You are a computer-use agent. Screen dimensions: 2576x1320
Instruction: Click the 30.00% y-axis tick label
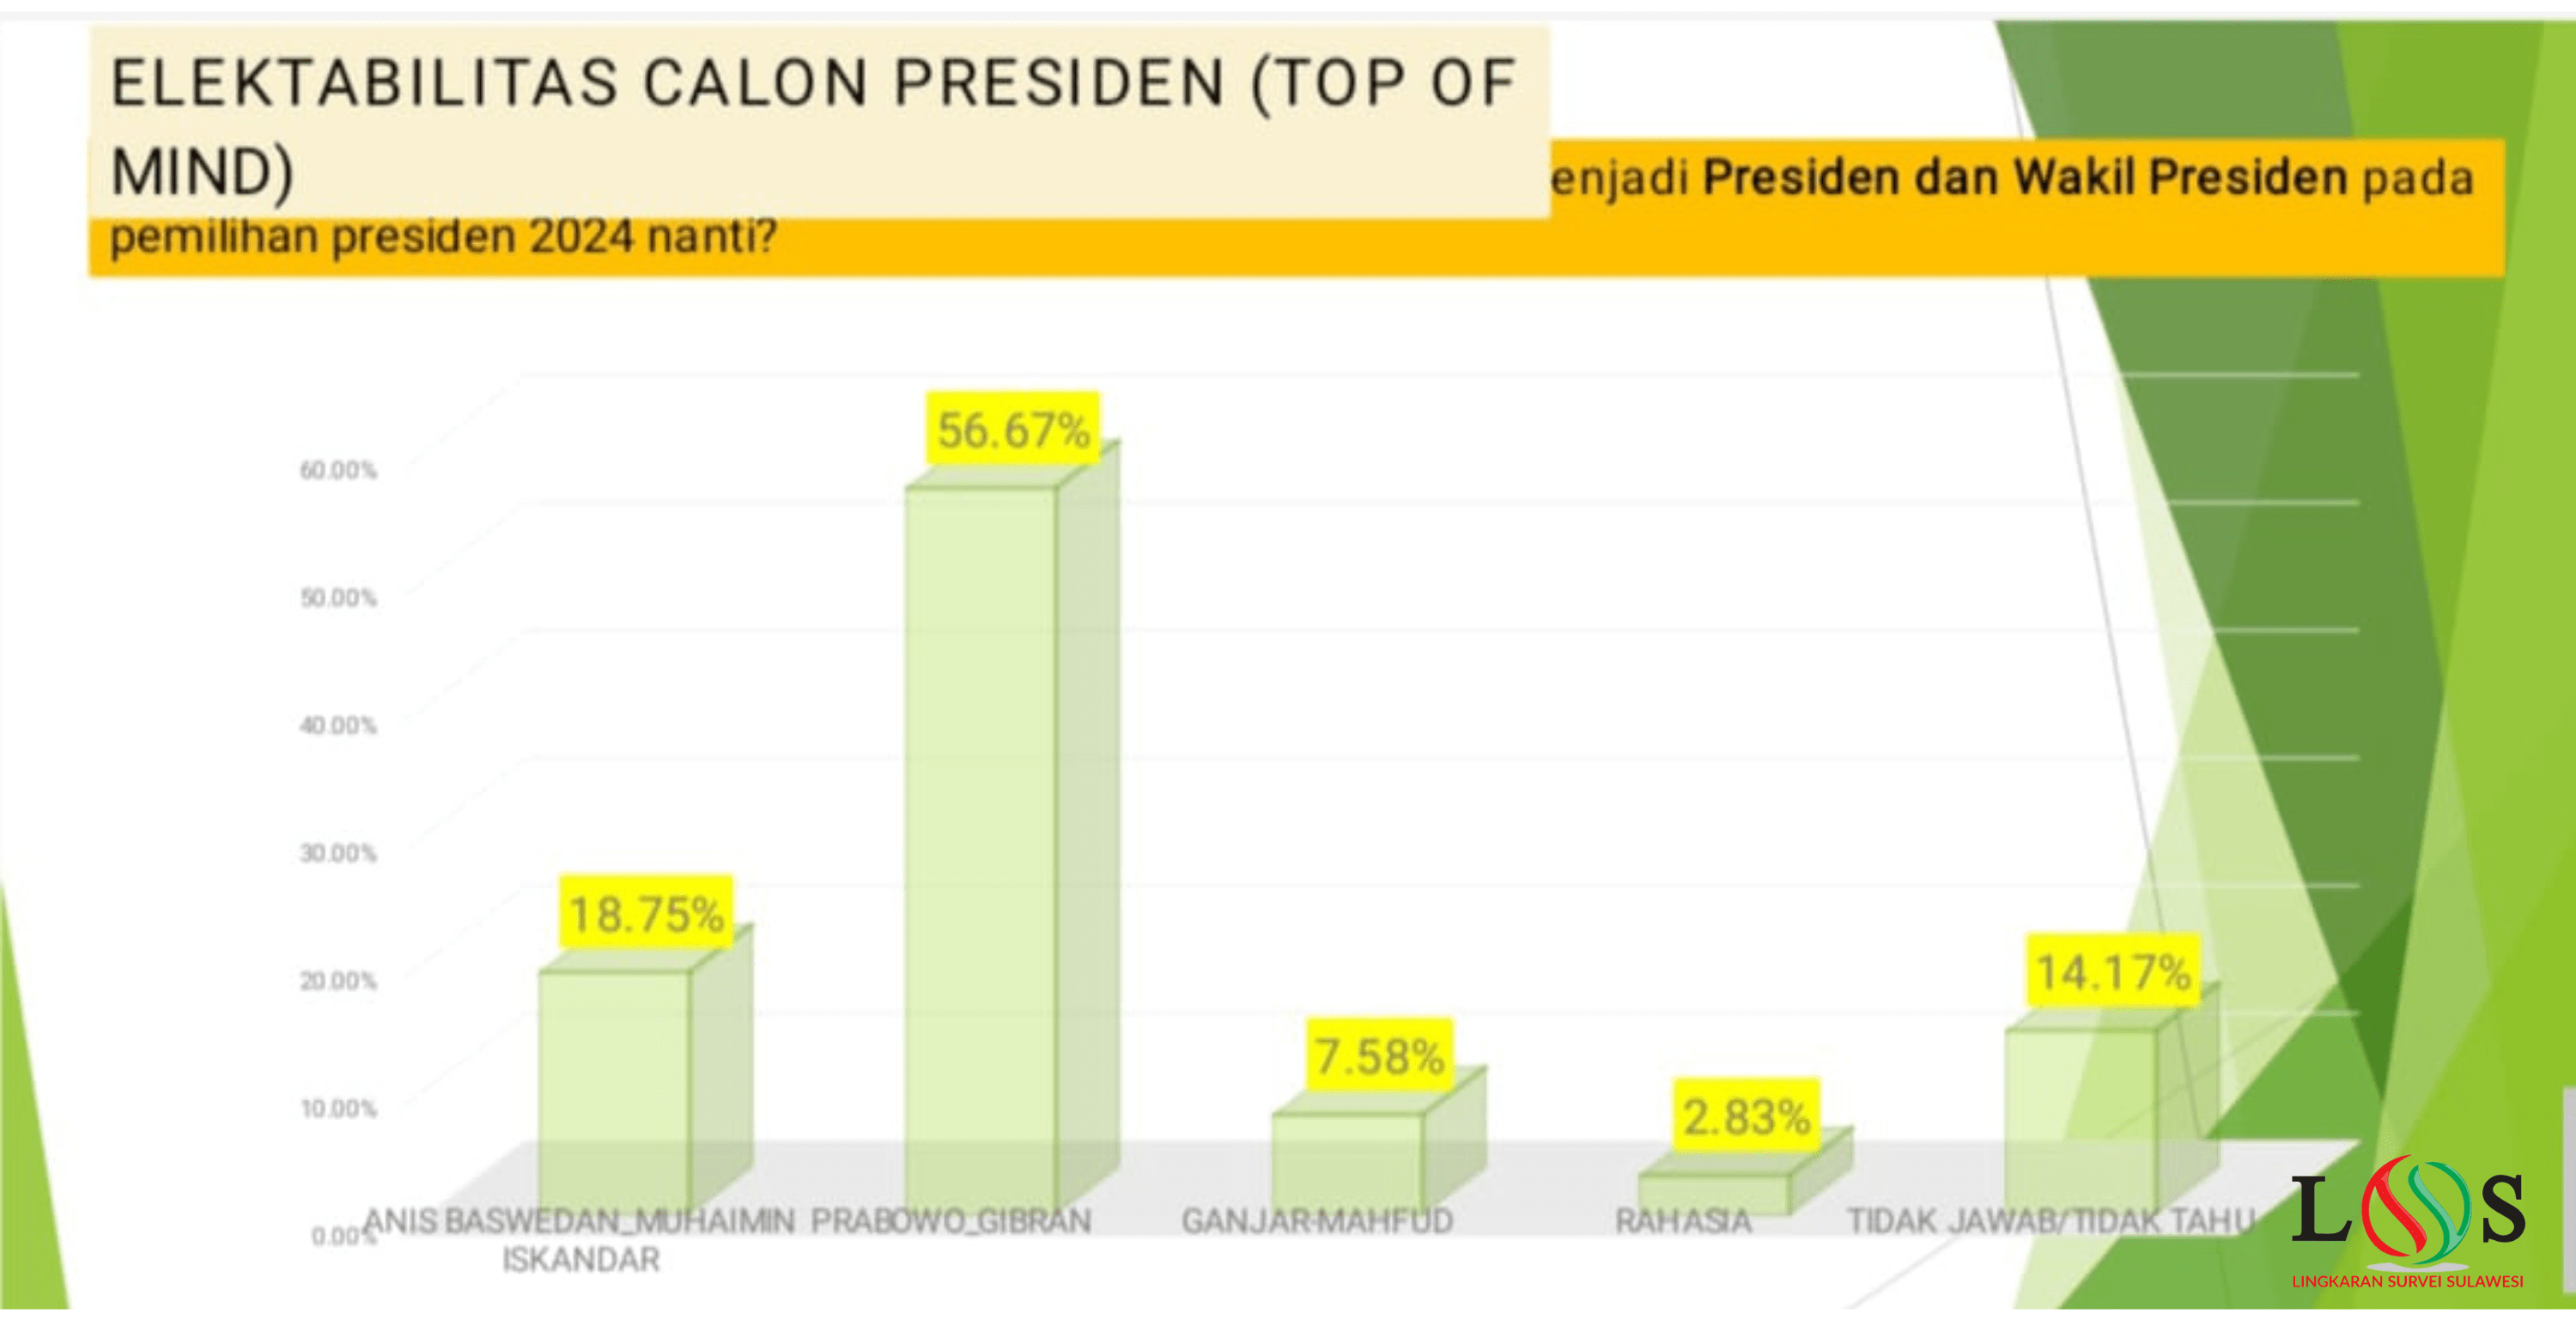338,853
